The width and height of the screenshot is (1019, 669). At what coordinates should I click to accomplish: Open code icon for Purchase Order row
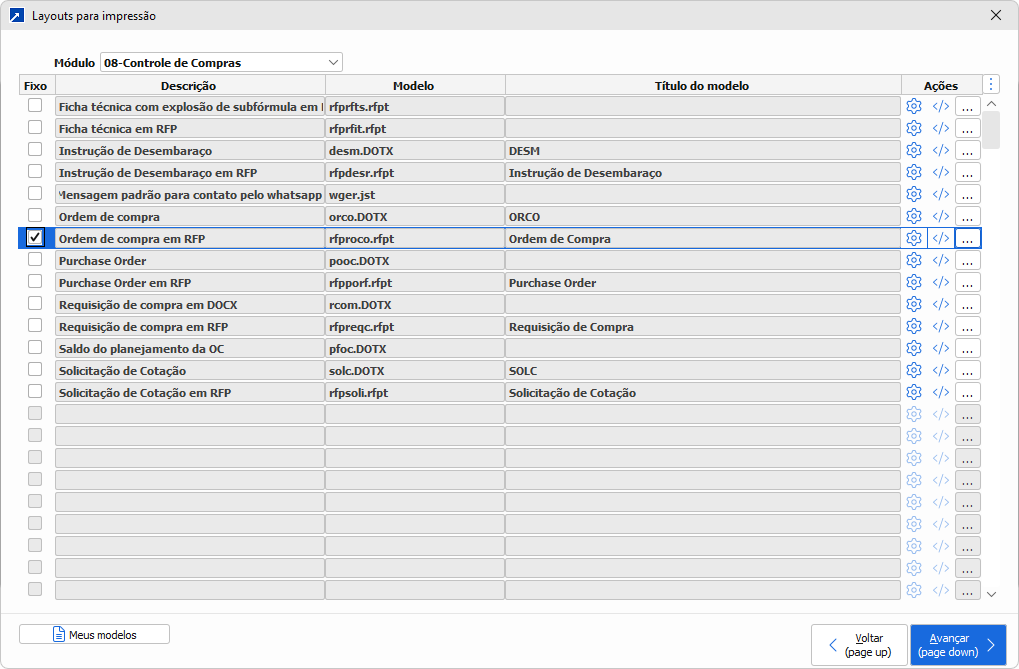(x=940, y=260)
